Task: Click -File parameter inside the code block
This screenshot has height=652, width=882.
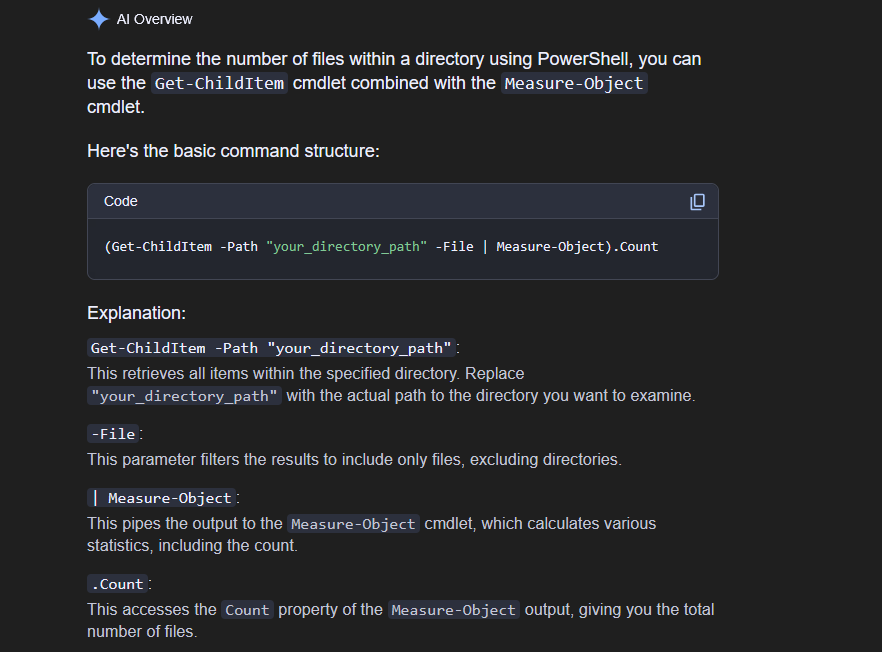Action: click(x=454, y=246)
